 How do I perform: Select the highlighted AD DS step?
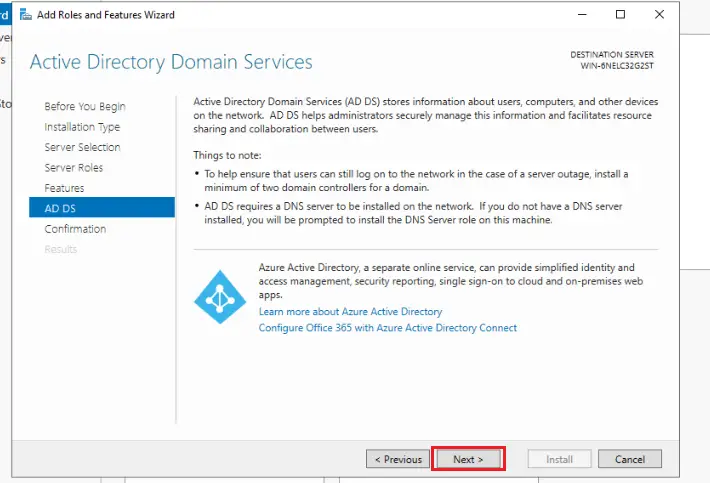point(102,208)
